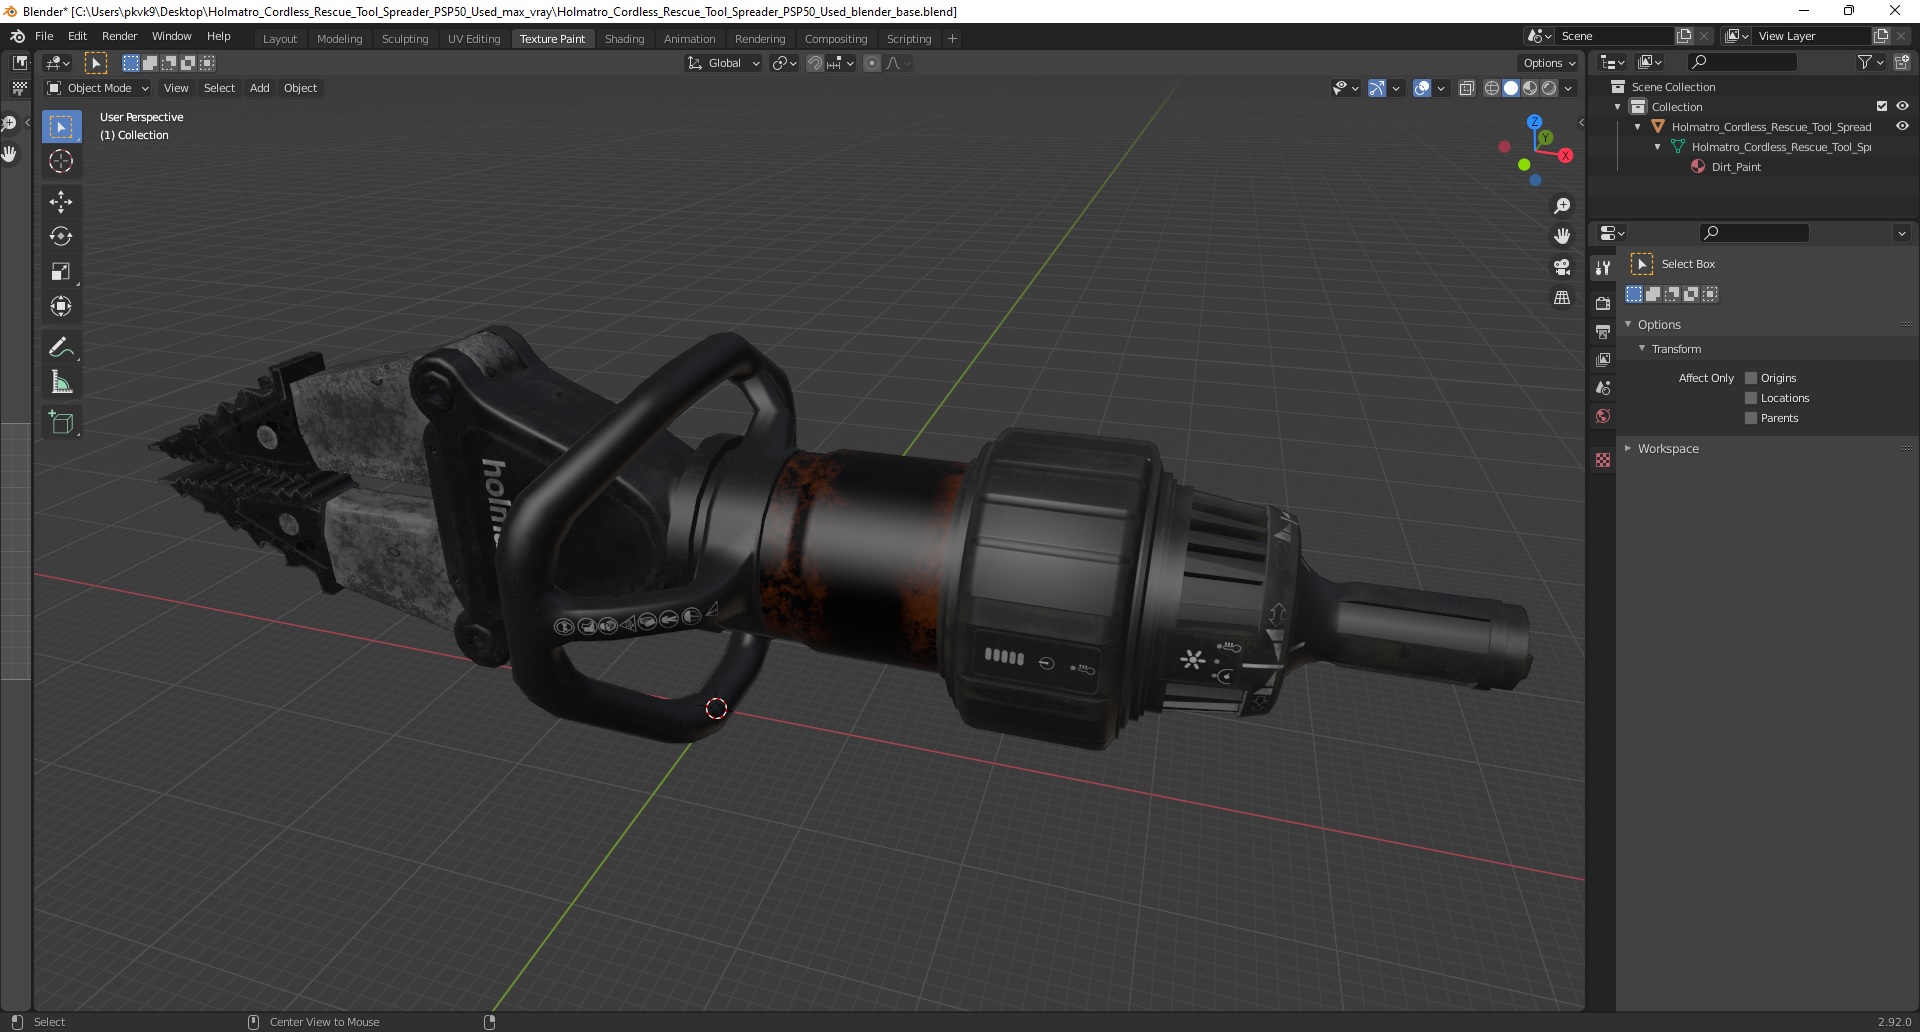The width and height of the screenshot is (1920, 1032).
Task: Switch orthographic/perspective grid icon
Action: (x=1562, y=299)
